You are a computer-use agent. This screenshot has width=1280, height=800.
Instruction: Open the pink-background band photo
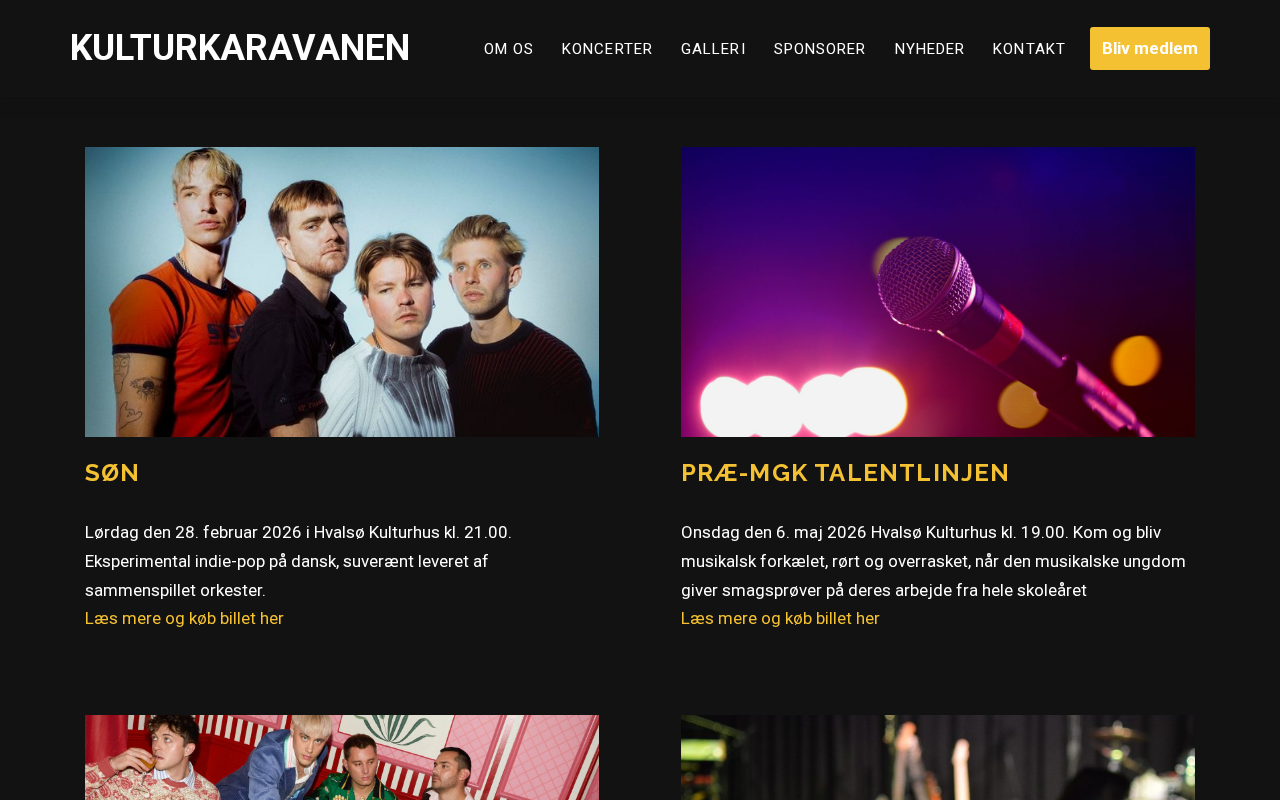[x=342, y=757]
